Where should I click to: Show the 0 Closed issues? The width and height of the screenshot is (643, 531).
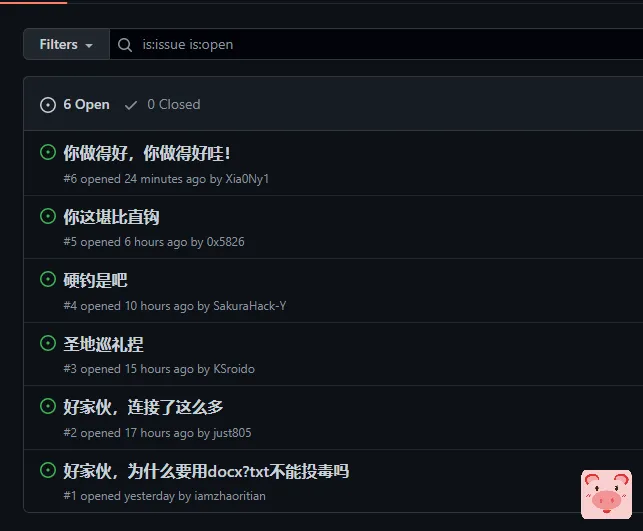pyautogui.click(x=162, y=105)
